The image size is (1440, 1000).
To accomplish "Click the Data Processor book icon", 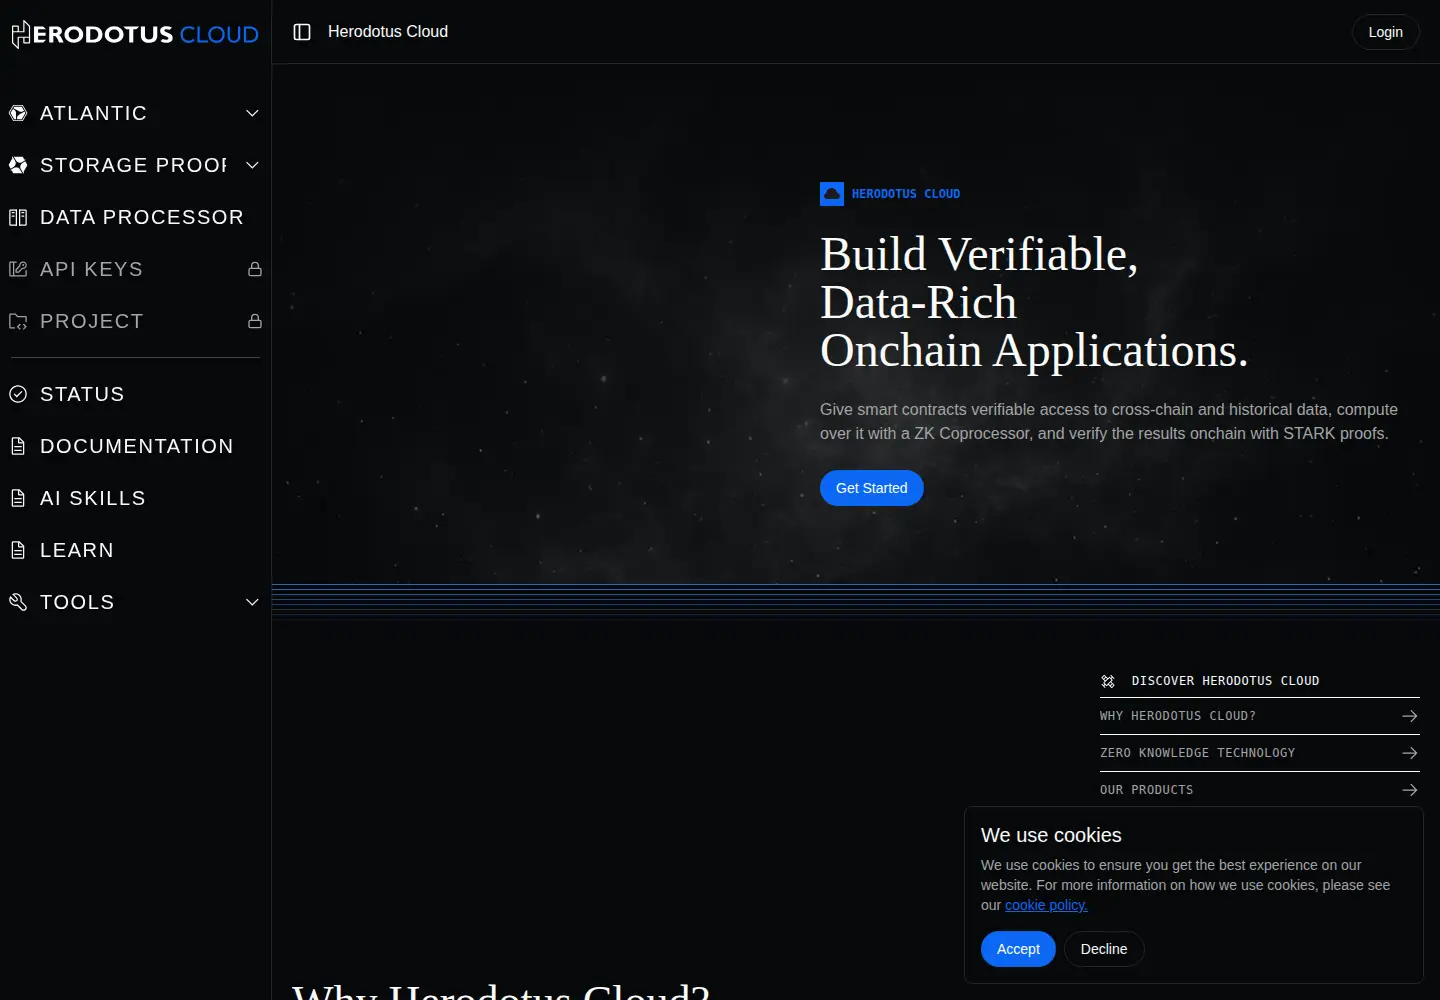I will [x=18, y=217].
